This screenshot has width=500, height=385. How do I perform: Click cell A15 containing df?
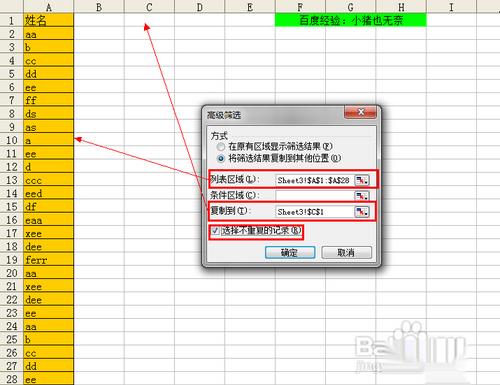click(49, 207)
